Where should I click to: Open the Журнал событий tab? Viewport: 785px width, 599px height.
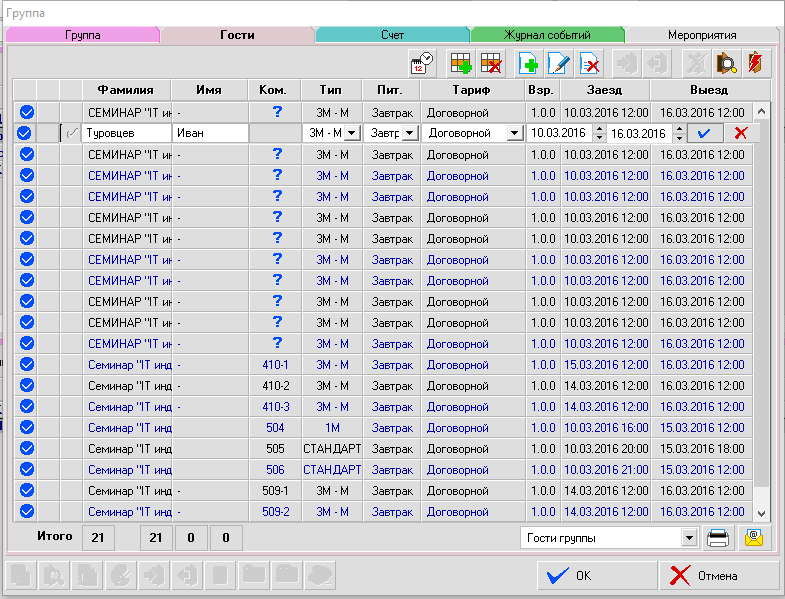point(547,35)
